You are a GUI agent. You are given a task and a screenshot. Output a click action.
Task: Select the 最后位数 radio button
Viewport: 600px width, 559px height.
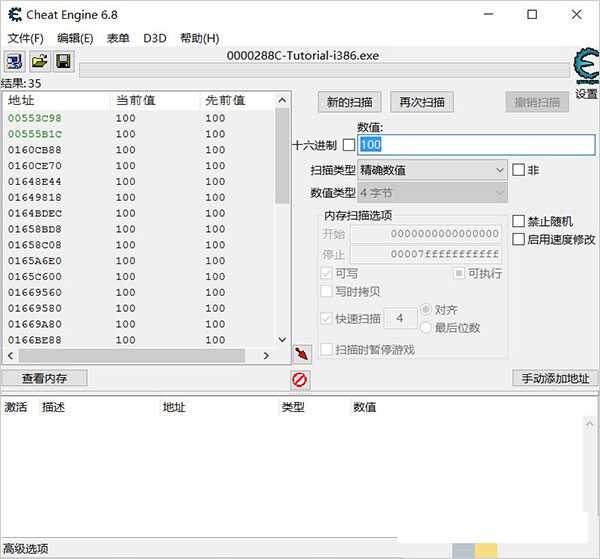(x=426, y=328)
